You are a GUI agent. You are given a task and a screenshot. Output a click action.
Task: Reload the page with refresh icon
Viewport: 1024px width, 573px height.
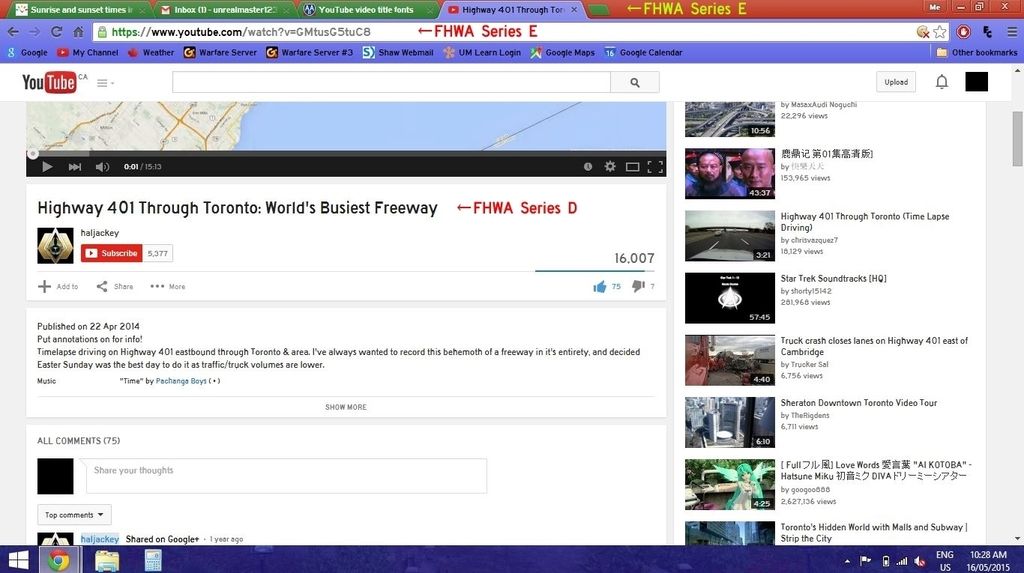57,31
